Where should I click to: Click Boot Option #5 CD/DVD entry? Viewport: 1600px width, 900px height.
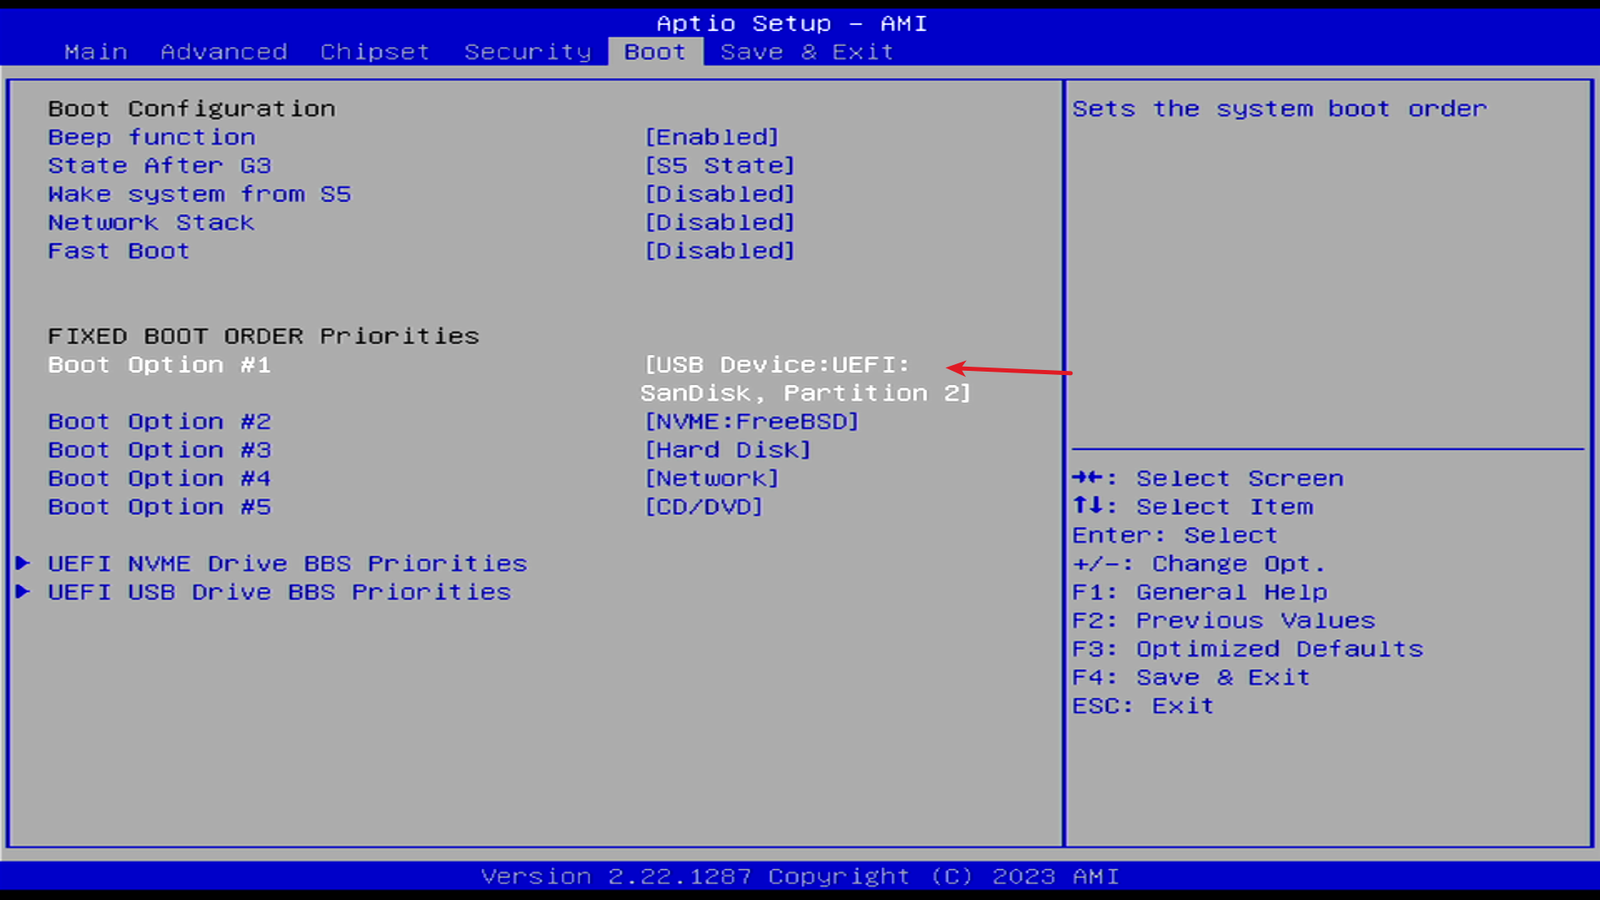(x=702, y=507)
